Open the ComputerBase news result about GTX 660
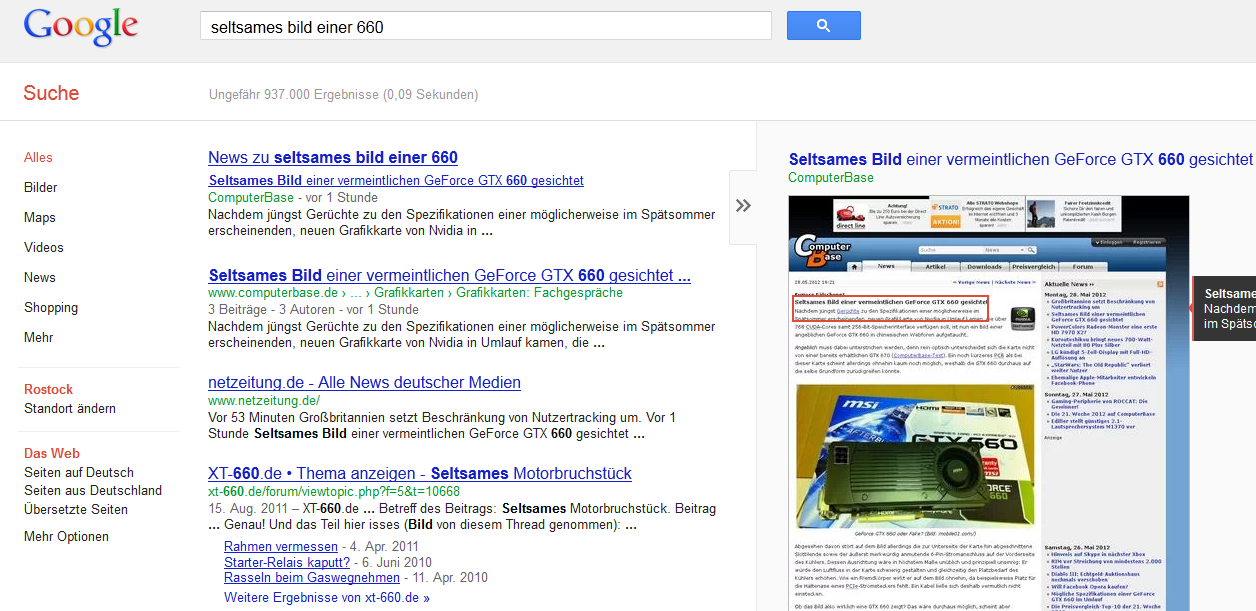 click(x=396, y=181)
